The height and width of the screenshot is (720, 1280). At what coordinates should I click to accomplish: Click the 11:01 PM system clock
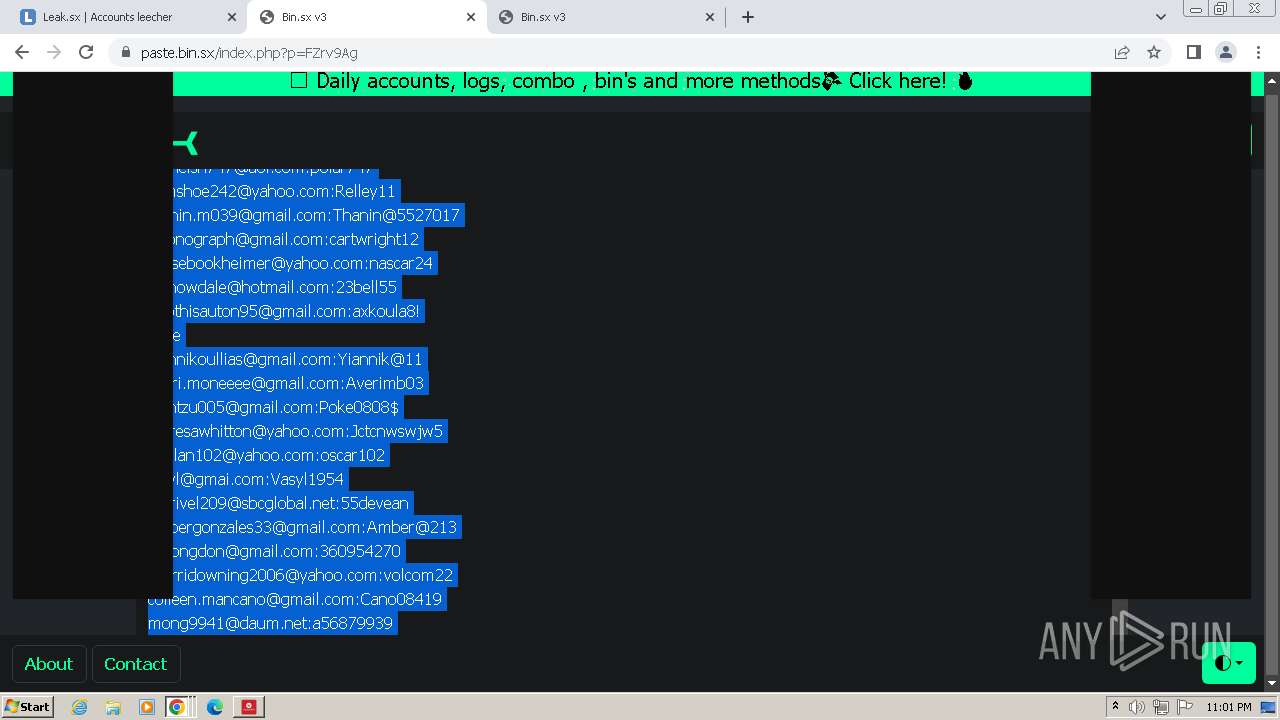[x=1229, y=707]
